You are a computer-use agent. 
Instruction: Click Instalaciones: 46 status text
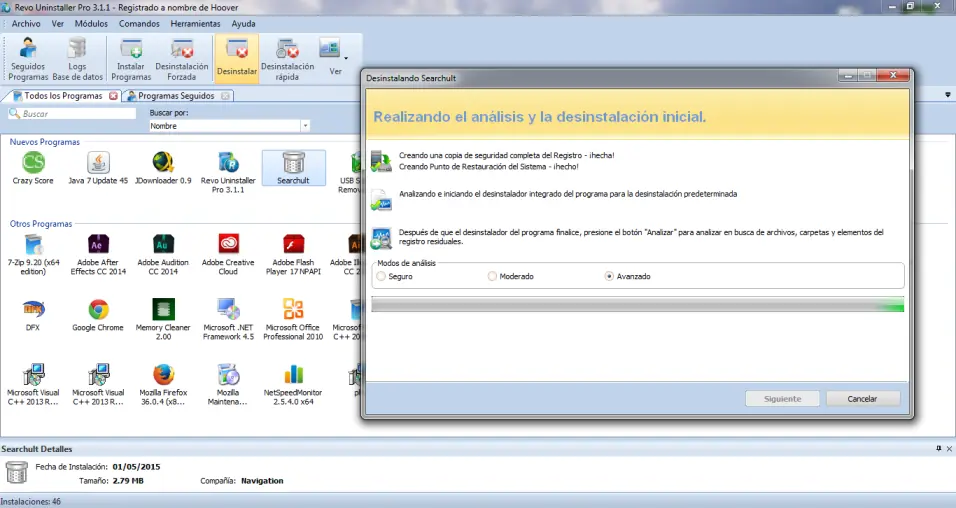(x=30, y=501)
